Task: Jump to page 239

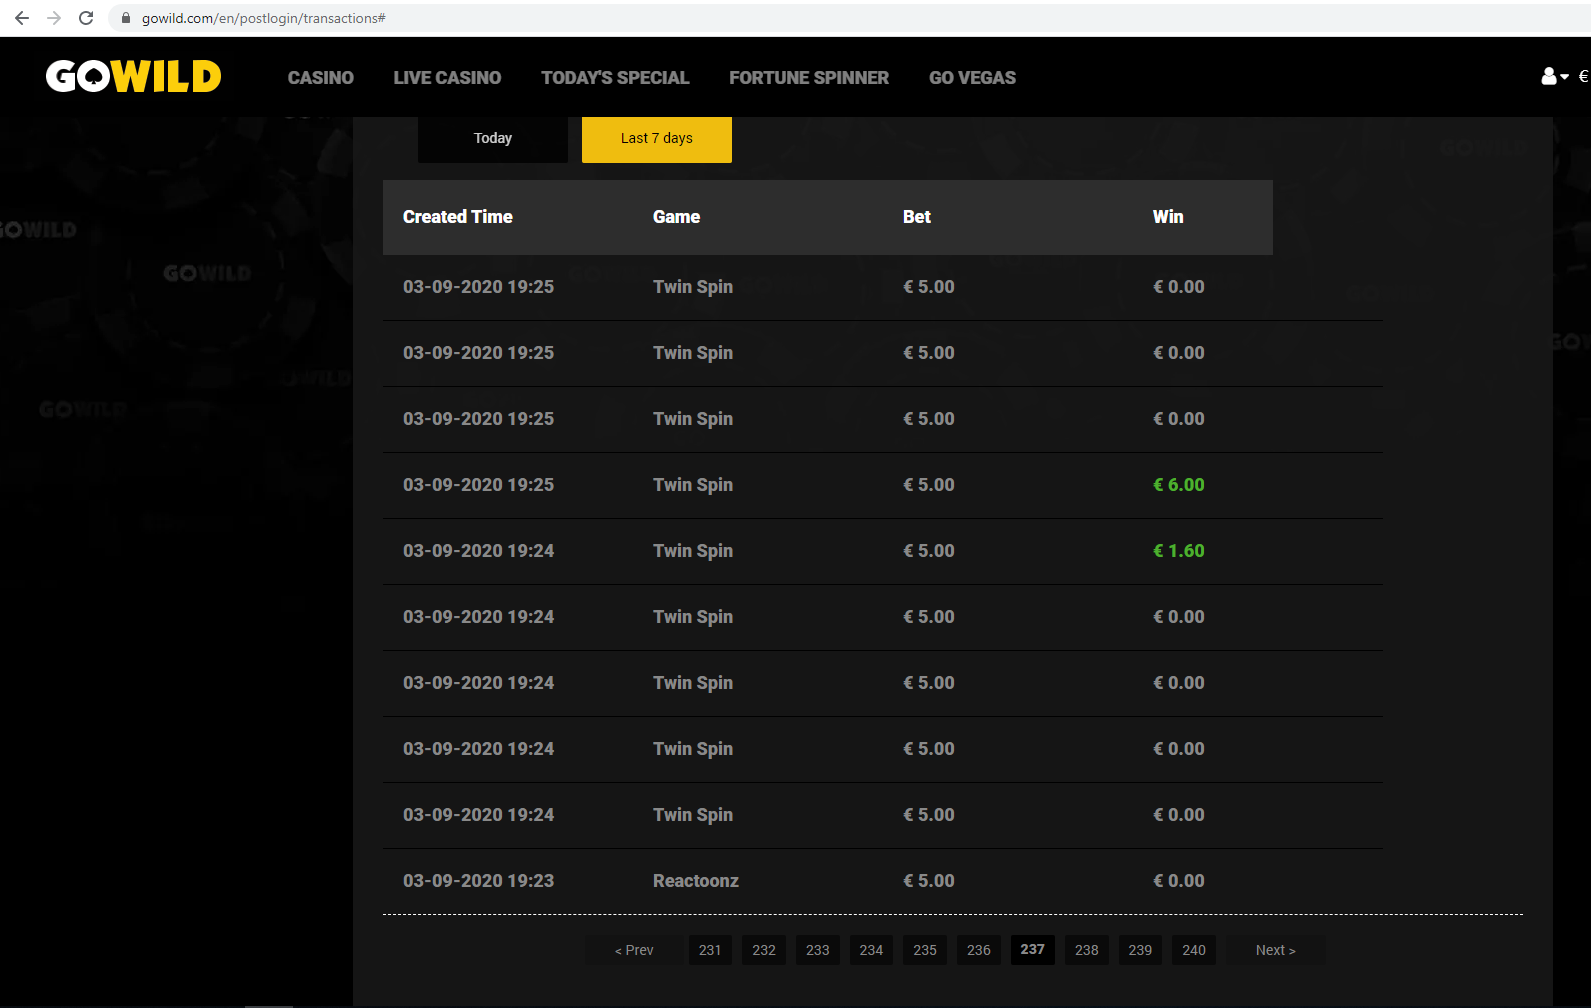Action: click(x=1140, y=950)
